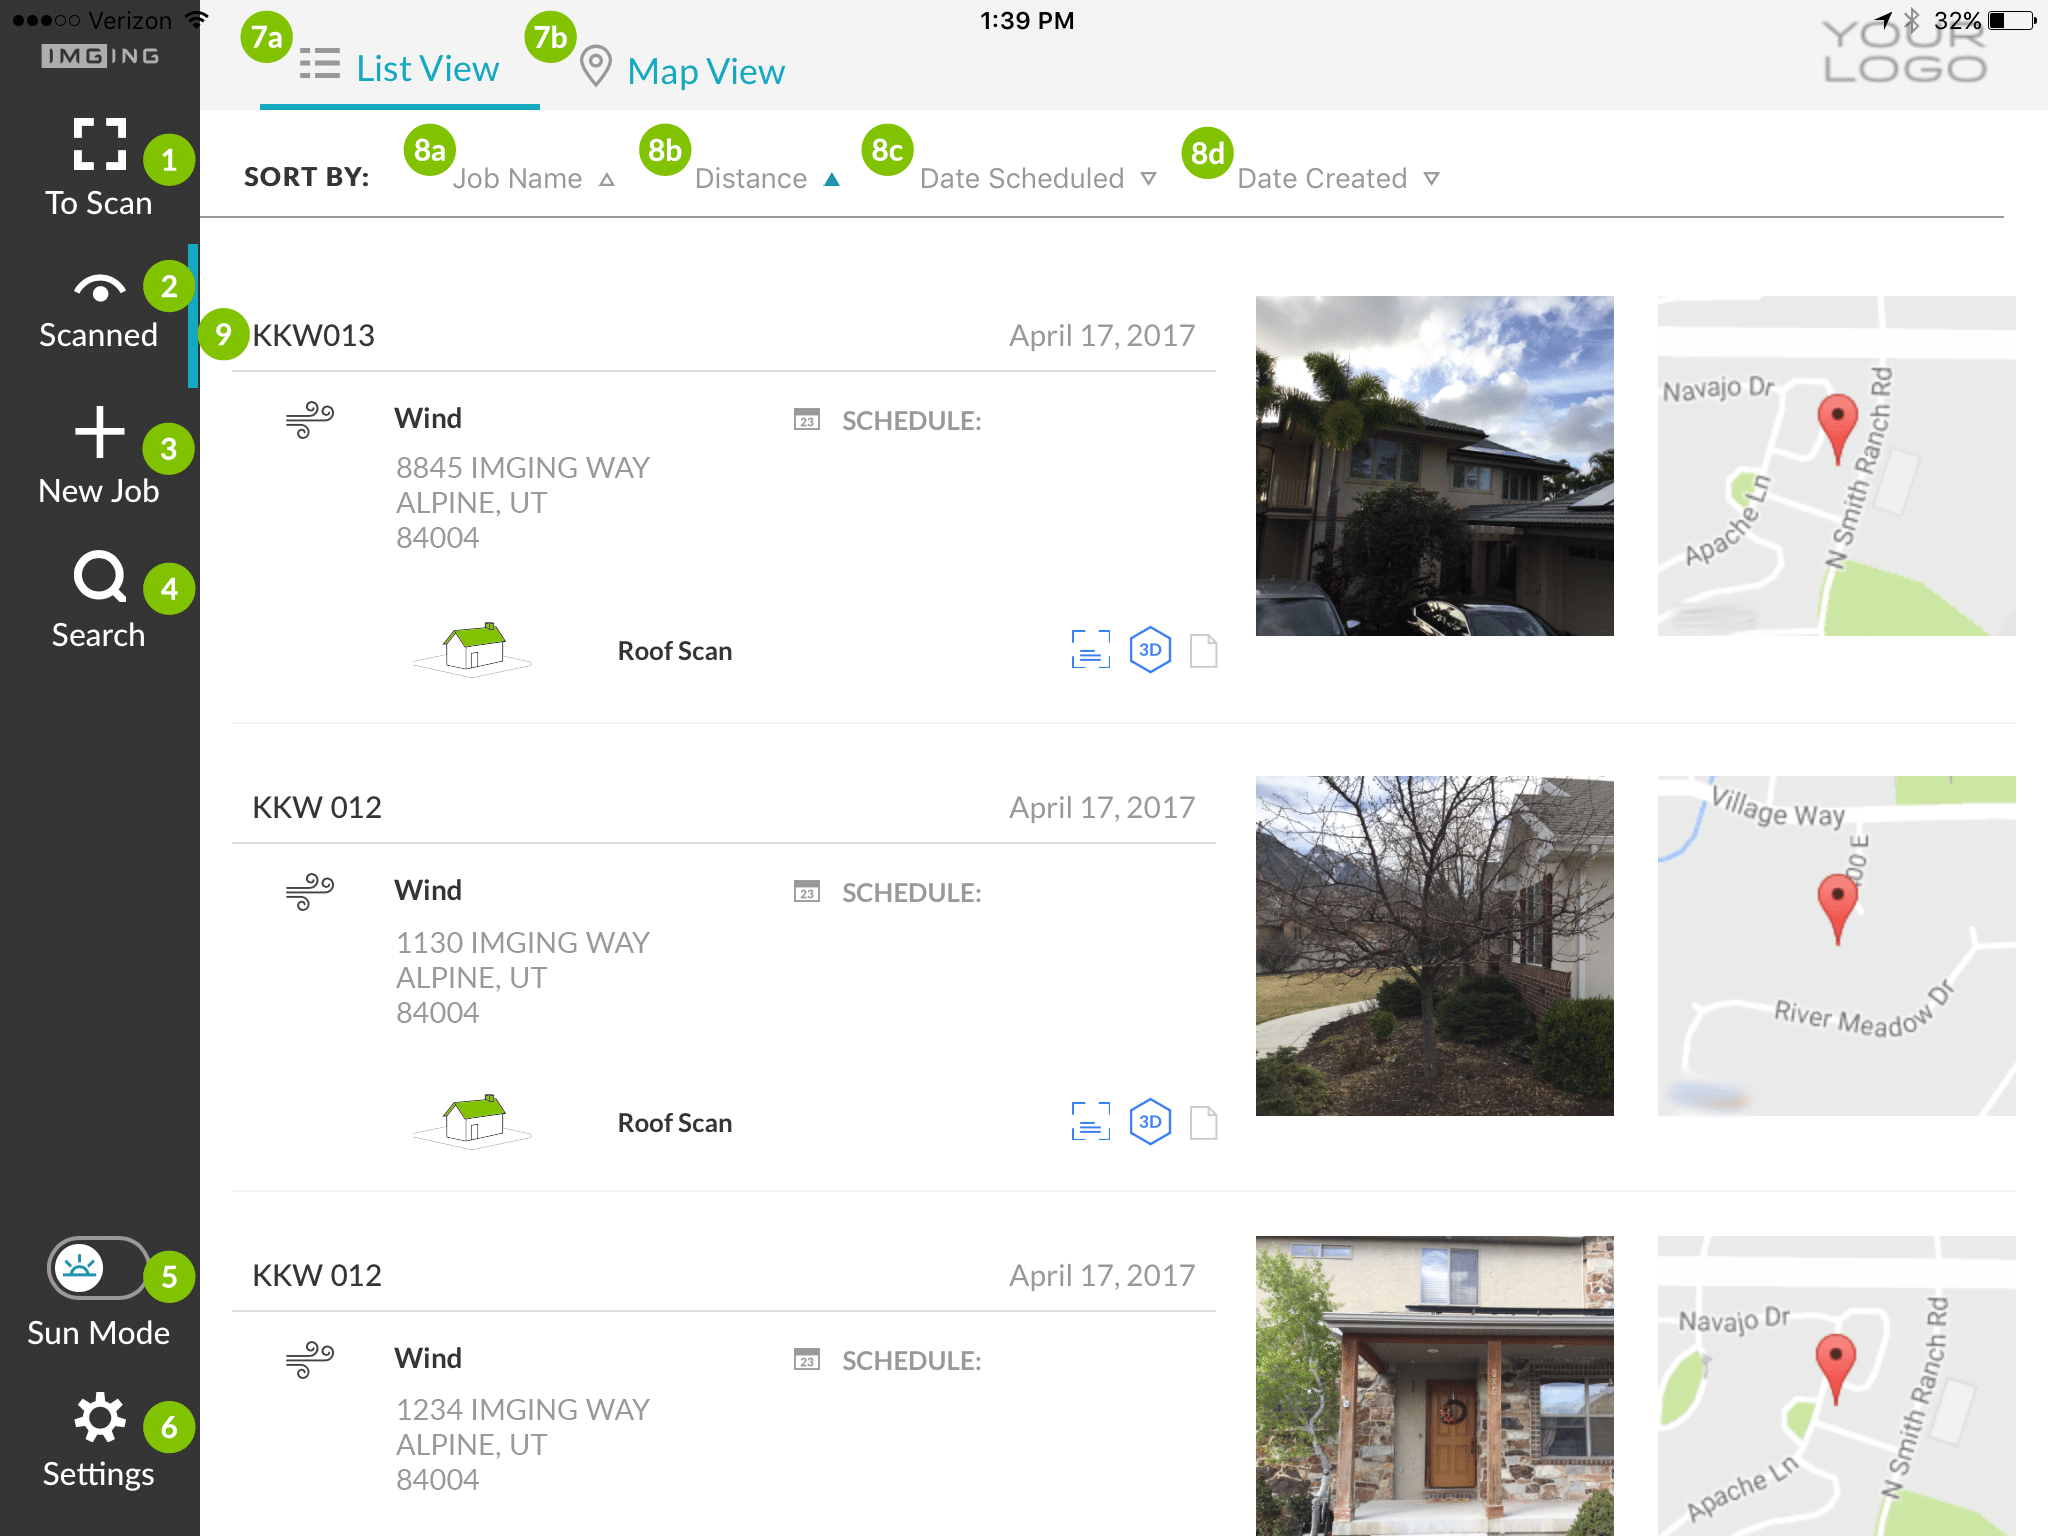Toggle the Sun Mode switch

coord(97,1269)
